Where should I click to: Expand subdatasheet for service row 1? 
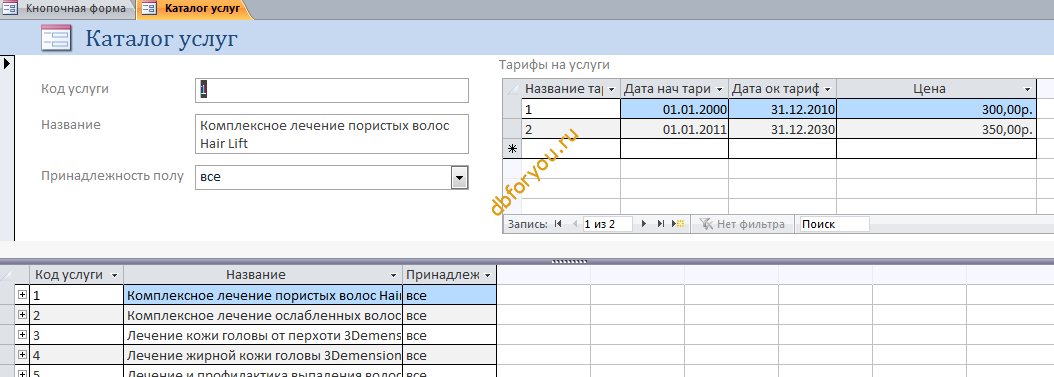click(22, 294)
